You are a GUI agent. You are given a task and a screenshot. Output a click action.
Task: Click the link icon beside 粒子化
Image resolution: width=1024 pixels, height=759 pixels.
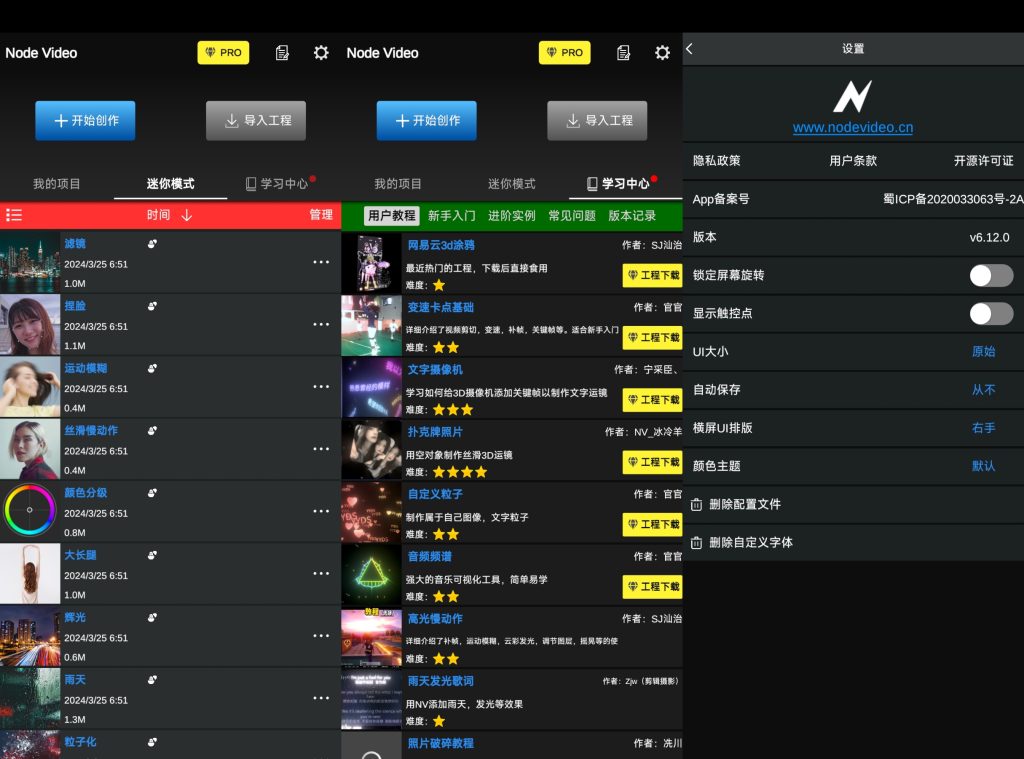(x=152, y=742)
